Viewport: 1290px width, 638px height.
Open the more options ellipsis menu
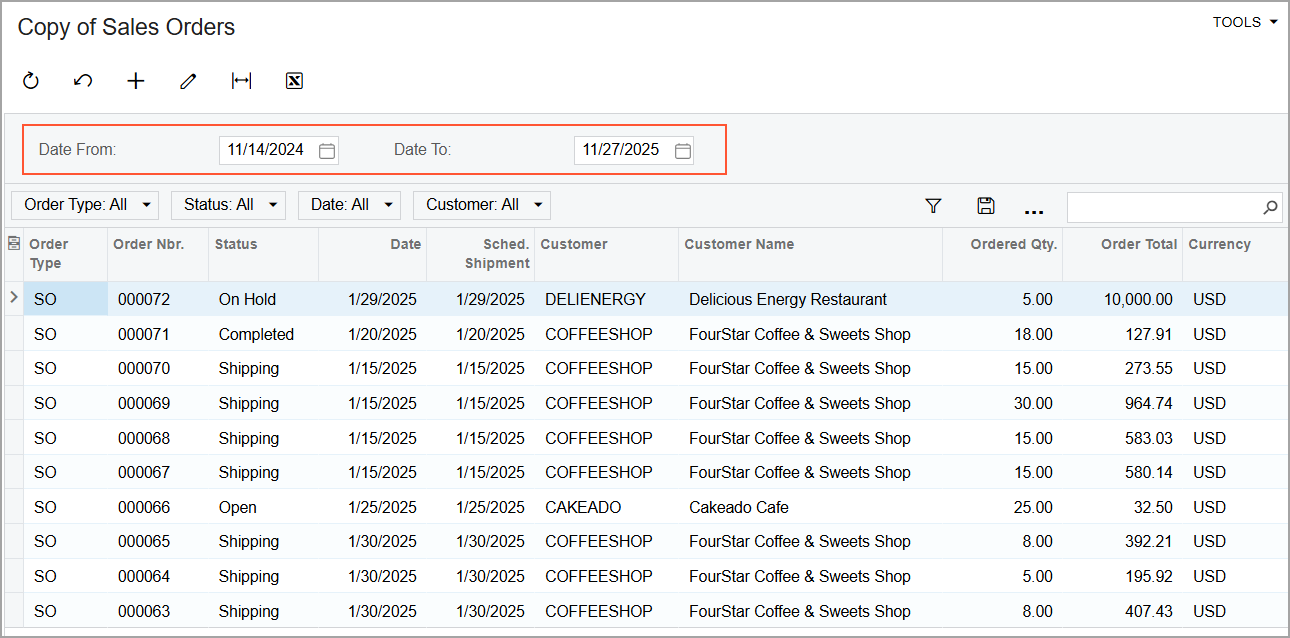point(1034,210)
